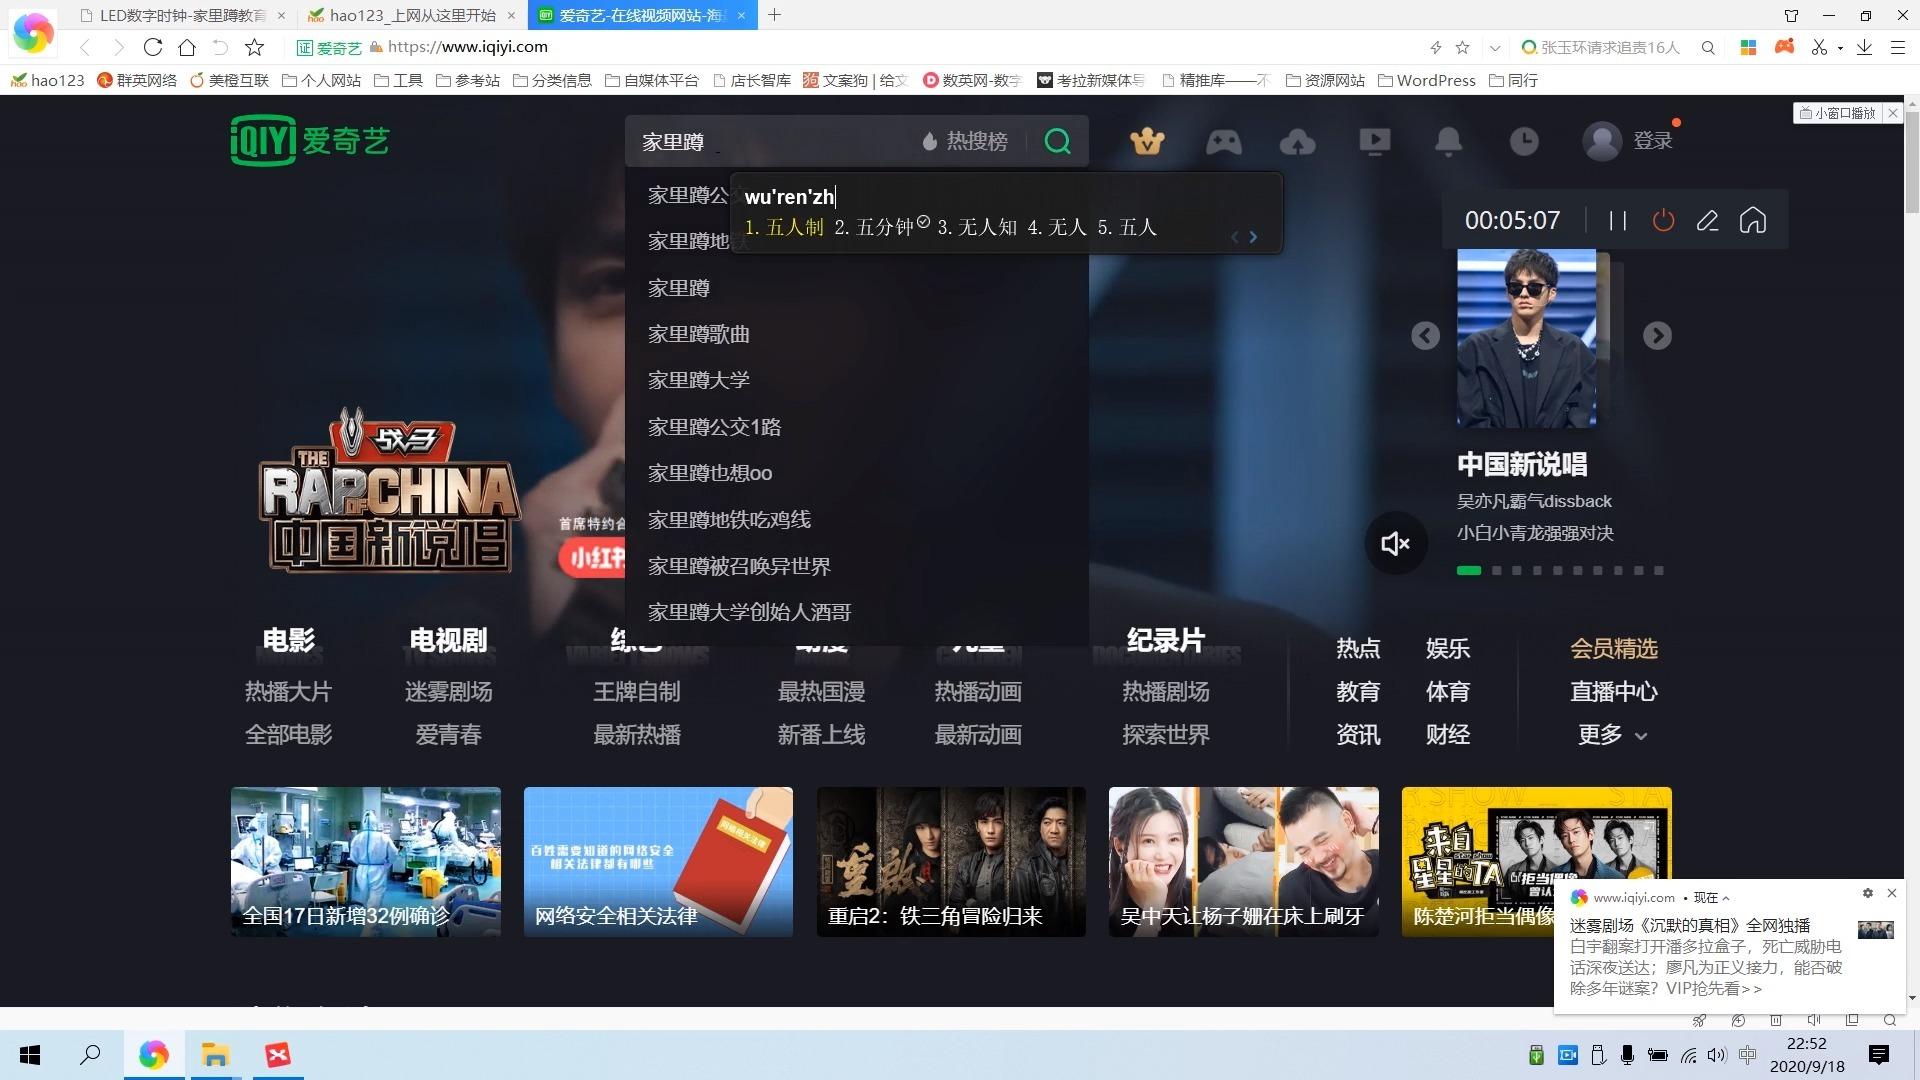Stop recording with the red power icon
This screenshot has width=1920, height=1080.
point(1663,221)
